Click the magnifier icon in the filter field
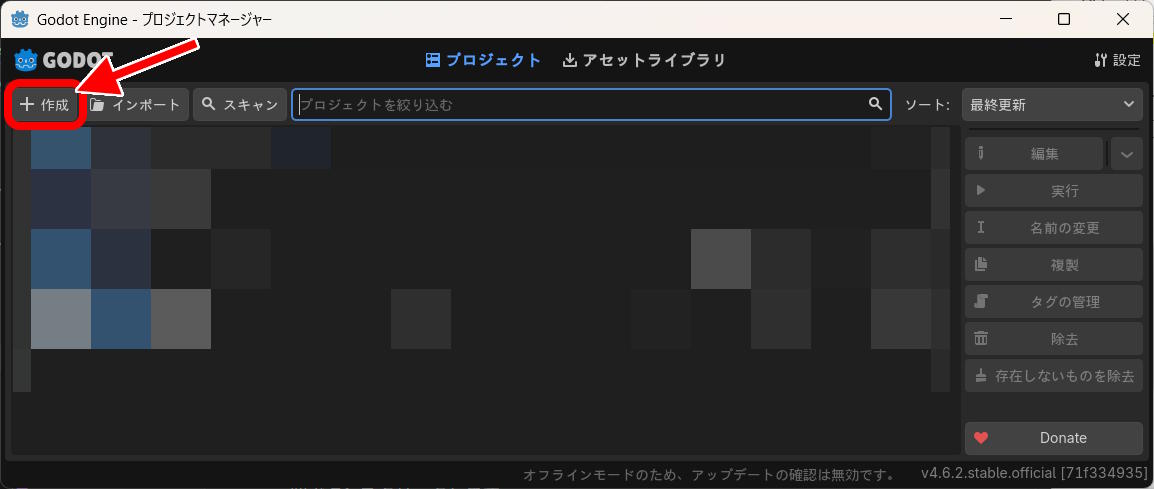The width and height of the screenshot is (1154, 489). point(875,104)
